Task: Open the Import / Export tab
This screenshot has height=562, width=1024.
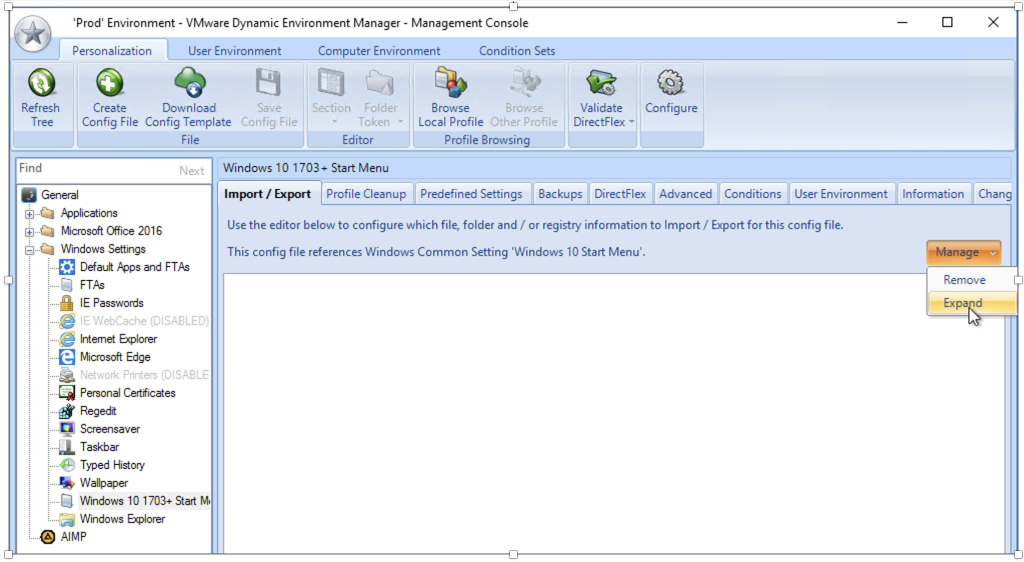Action: click(268, 194)
